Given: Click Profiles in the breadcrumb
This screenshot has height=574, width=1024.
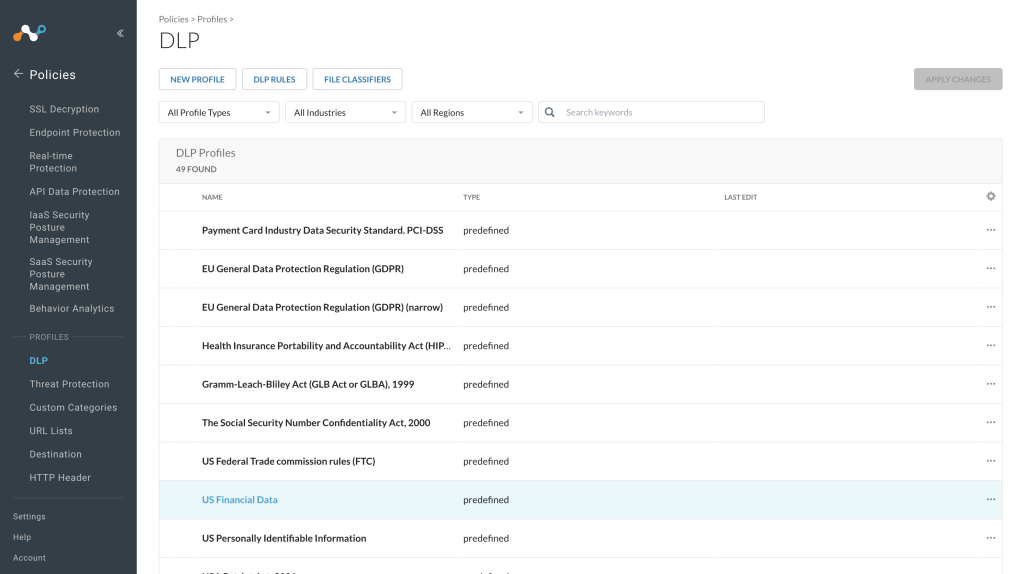Looking at the screenshot, I should pyautogui.click(x=212, y=19).
